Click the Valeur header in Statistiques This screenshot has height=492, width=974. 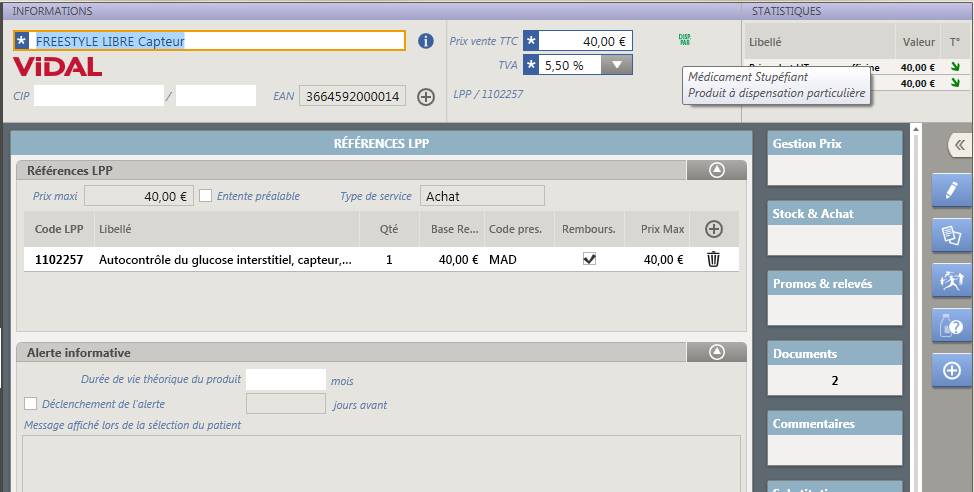[918, 42]
